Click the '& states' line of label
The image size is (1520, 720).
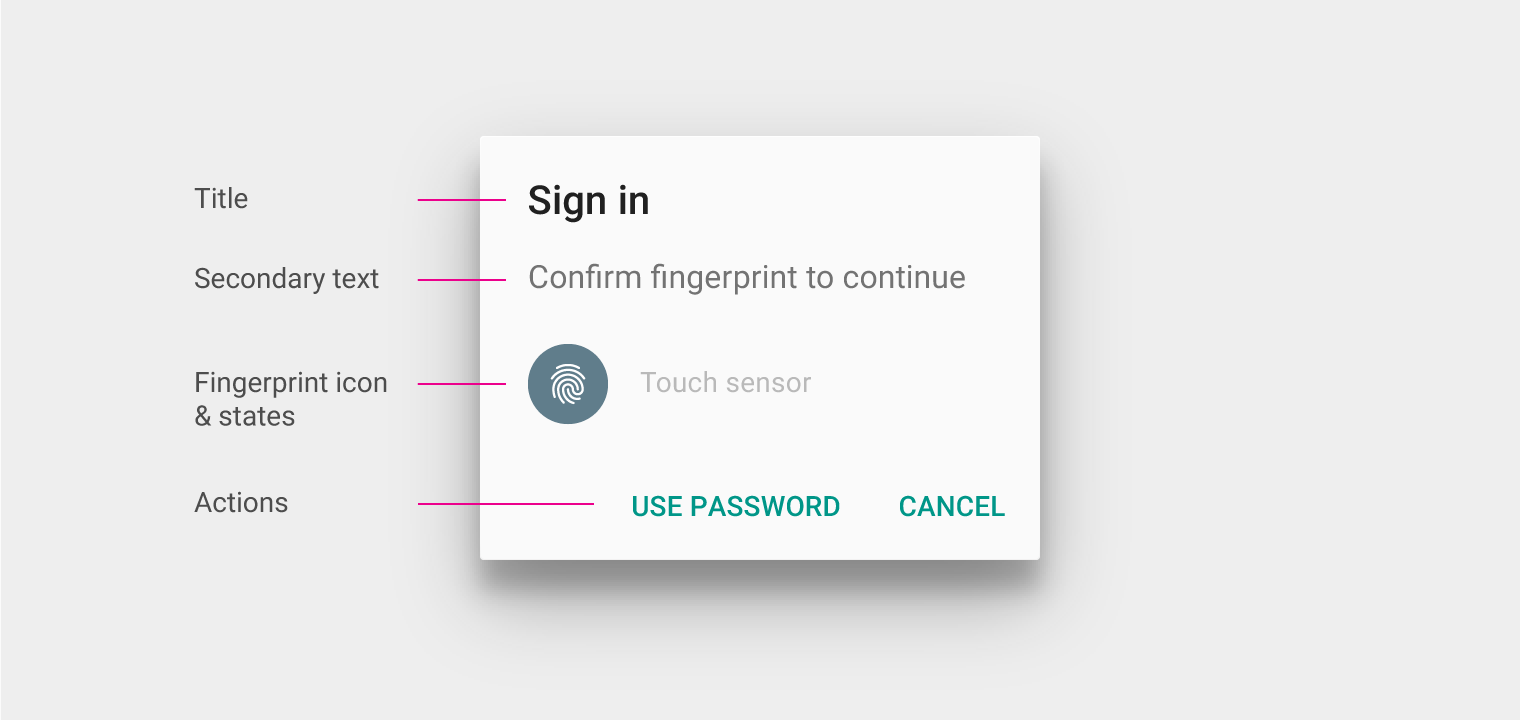[x=245, y=416]
